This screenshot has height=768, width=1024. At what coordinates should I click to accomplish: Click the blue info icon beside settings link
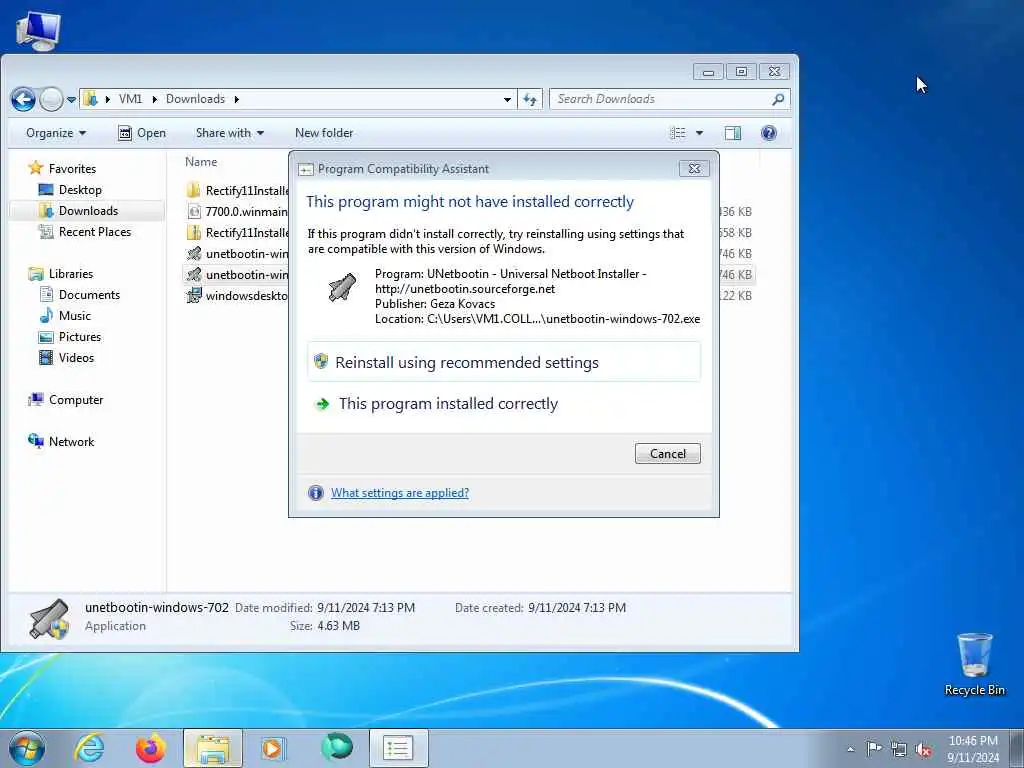[x=315, y=493]
